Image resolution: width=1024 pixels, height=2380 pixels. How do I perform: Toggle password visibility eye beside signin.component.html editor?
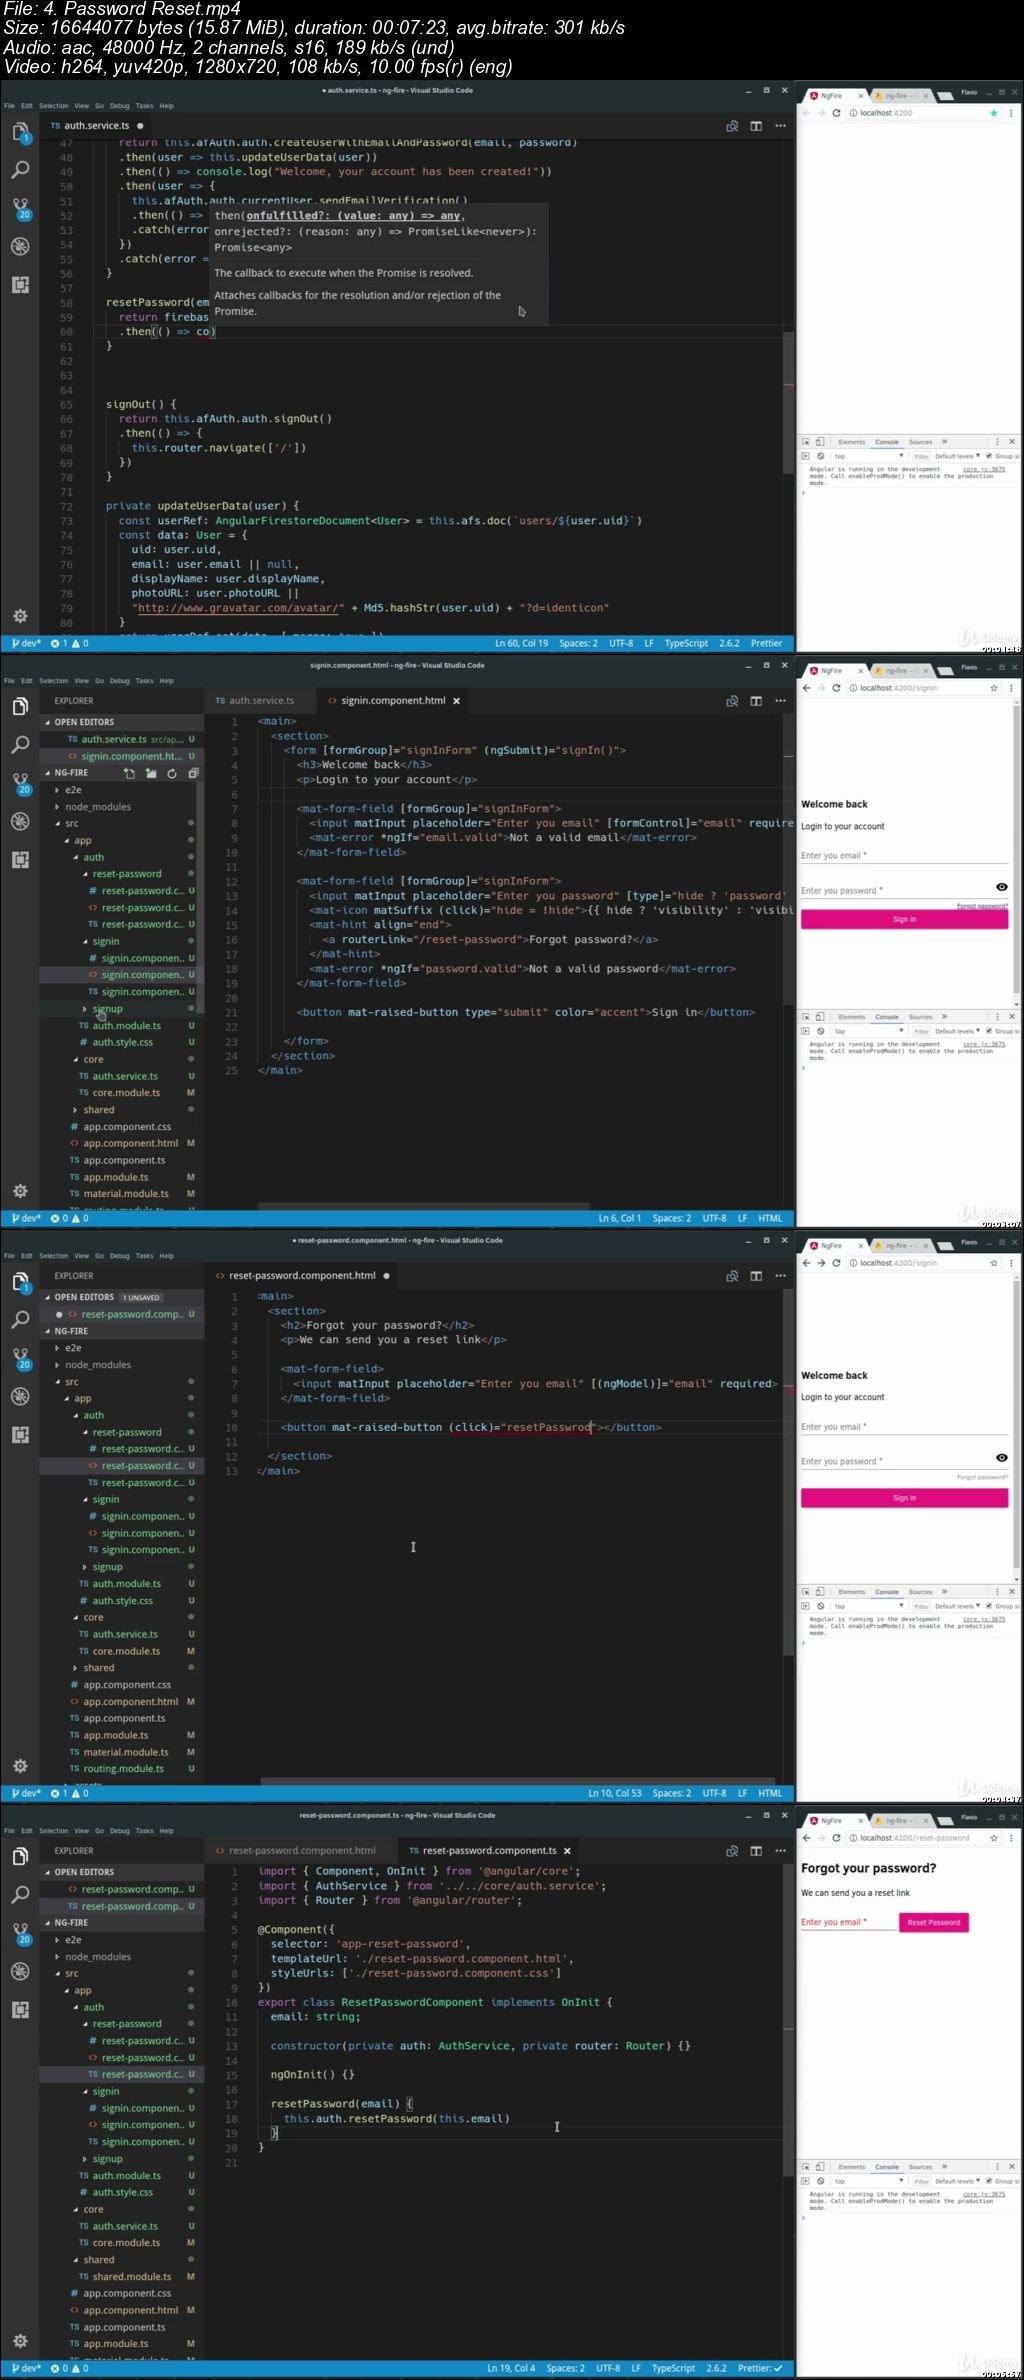(x=1001, y=887)
